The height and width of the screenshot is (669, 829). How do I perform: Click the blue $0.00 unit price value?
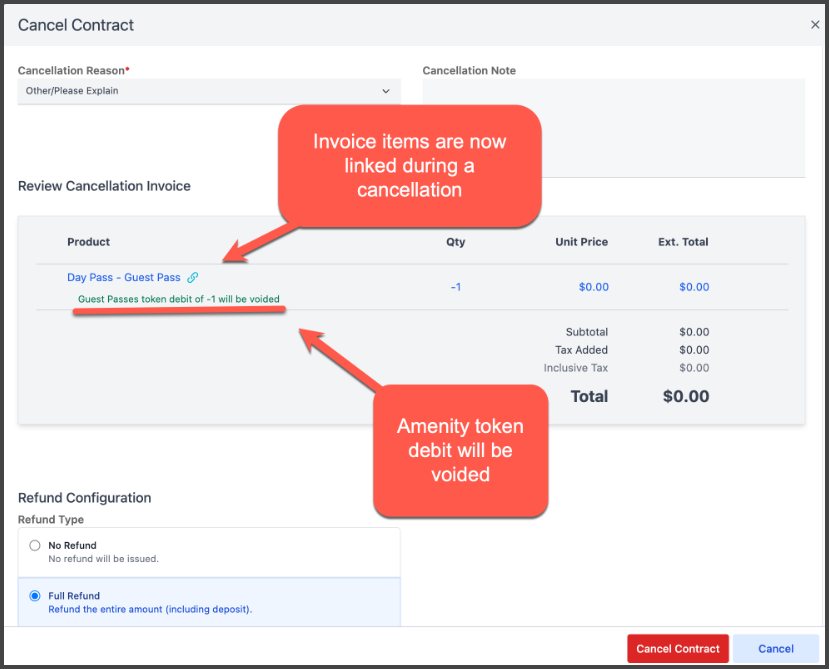click(593, 287)
